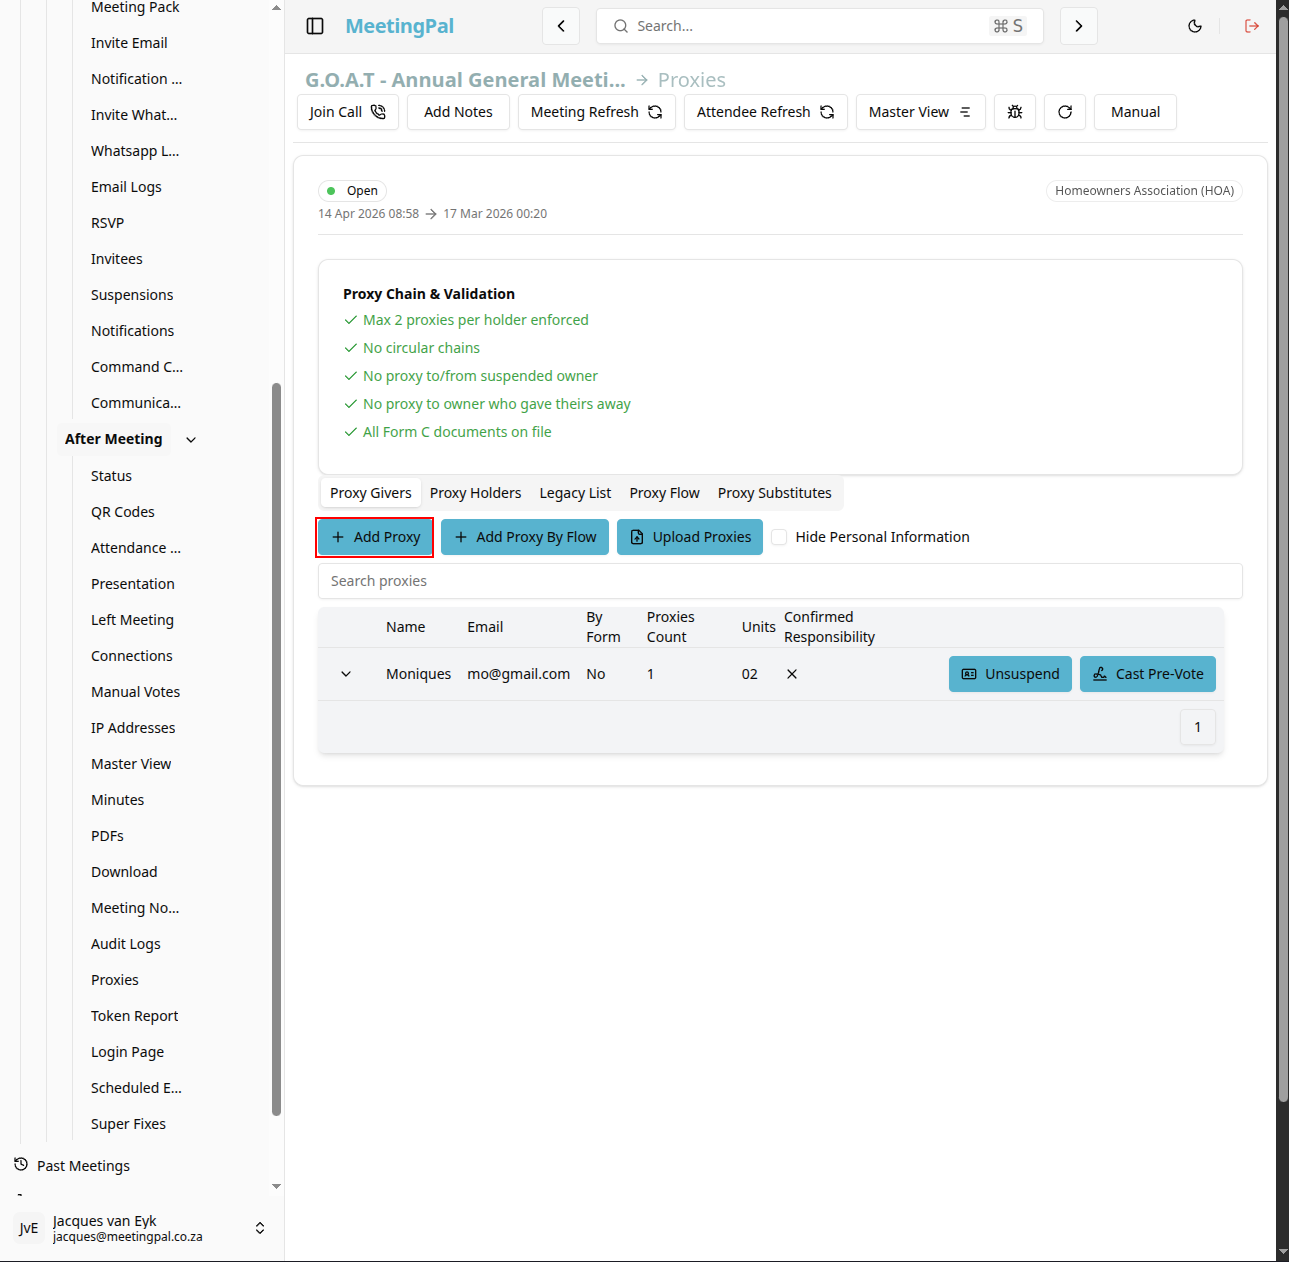Collapse the After Meeting section
The height and width of the screenshot is (1262, 1289).
point(191,439)
